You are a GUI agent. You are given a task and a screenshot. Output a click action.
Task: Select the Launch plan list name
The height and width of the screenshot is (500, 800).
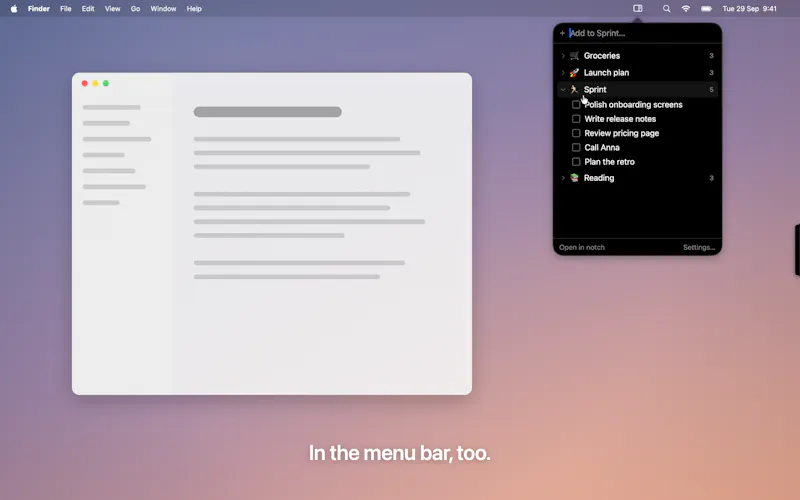point(606,72)
